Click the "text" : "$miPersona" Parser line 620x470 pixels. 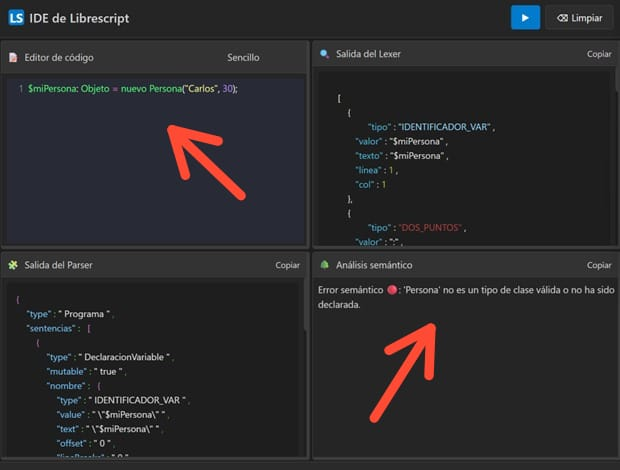click(110, 429)
